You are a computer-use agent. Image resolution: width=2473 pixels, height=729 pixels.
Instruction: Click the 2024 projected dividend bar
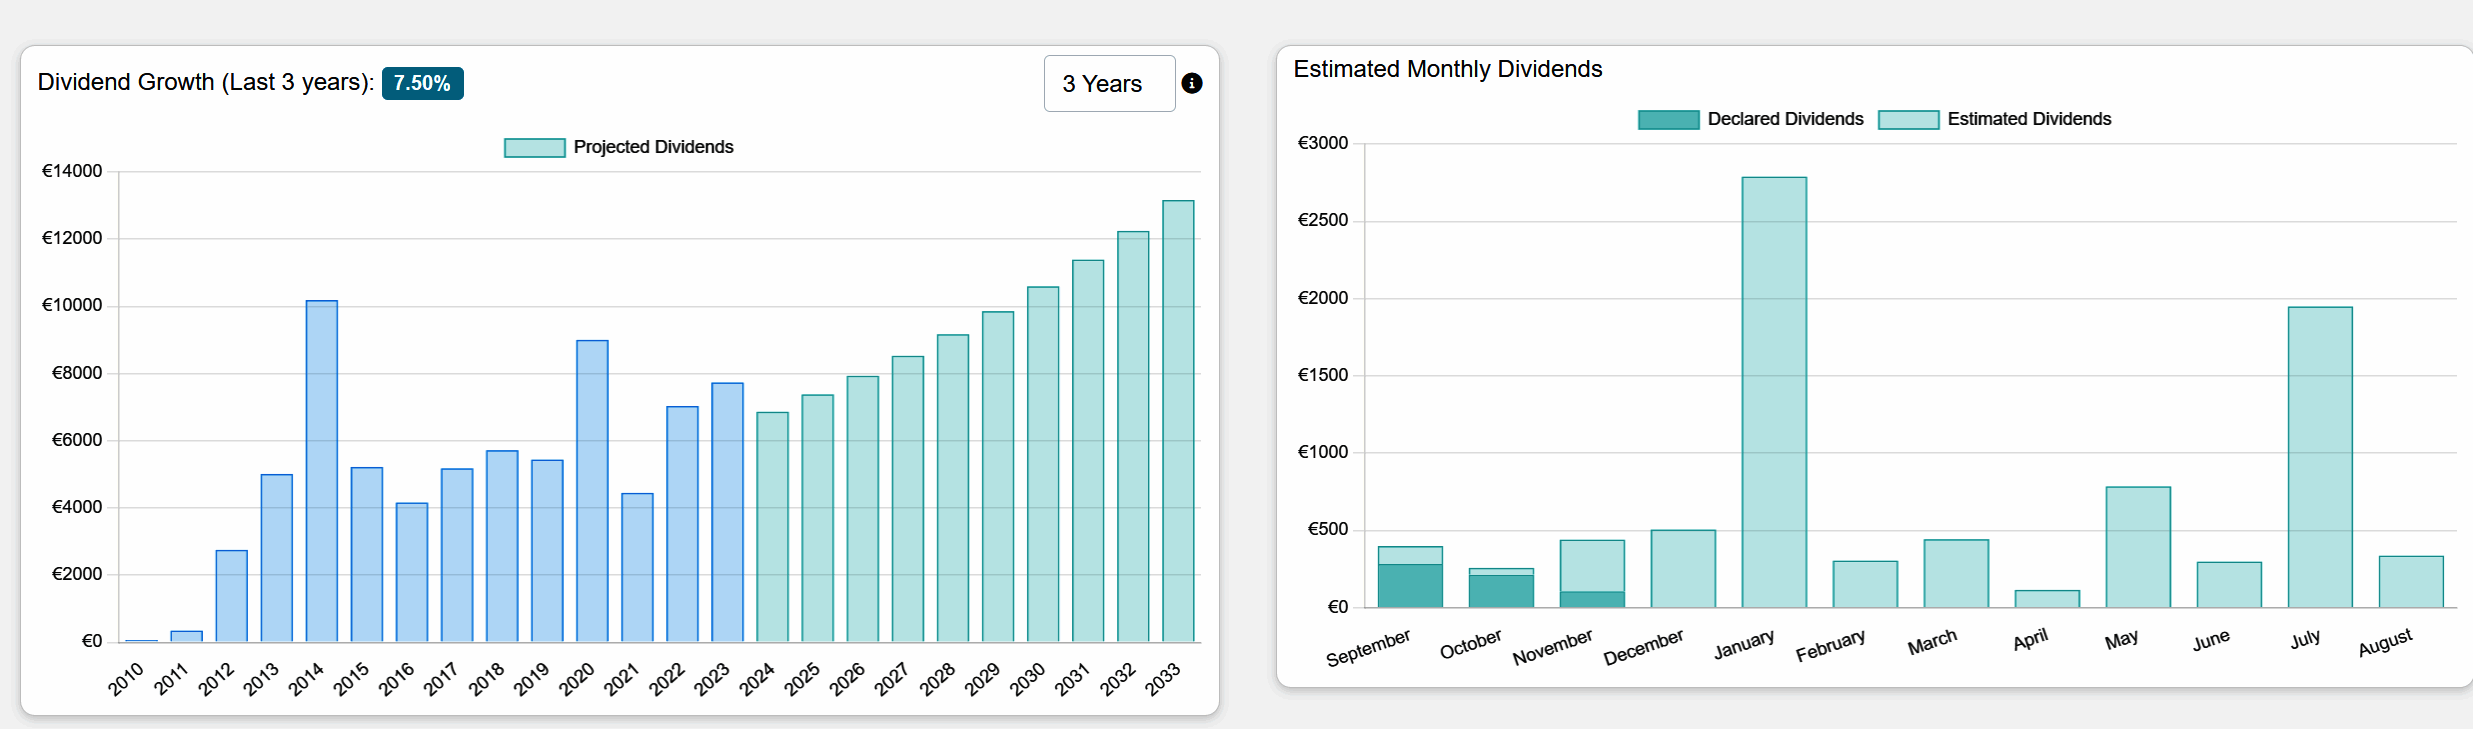click(772, 526)
